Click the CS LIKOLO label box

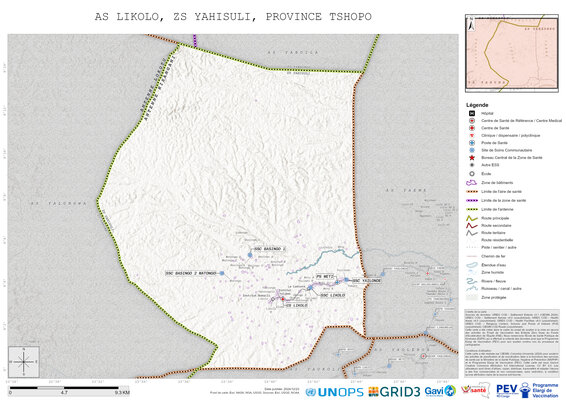[x=296, y=305]
